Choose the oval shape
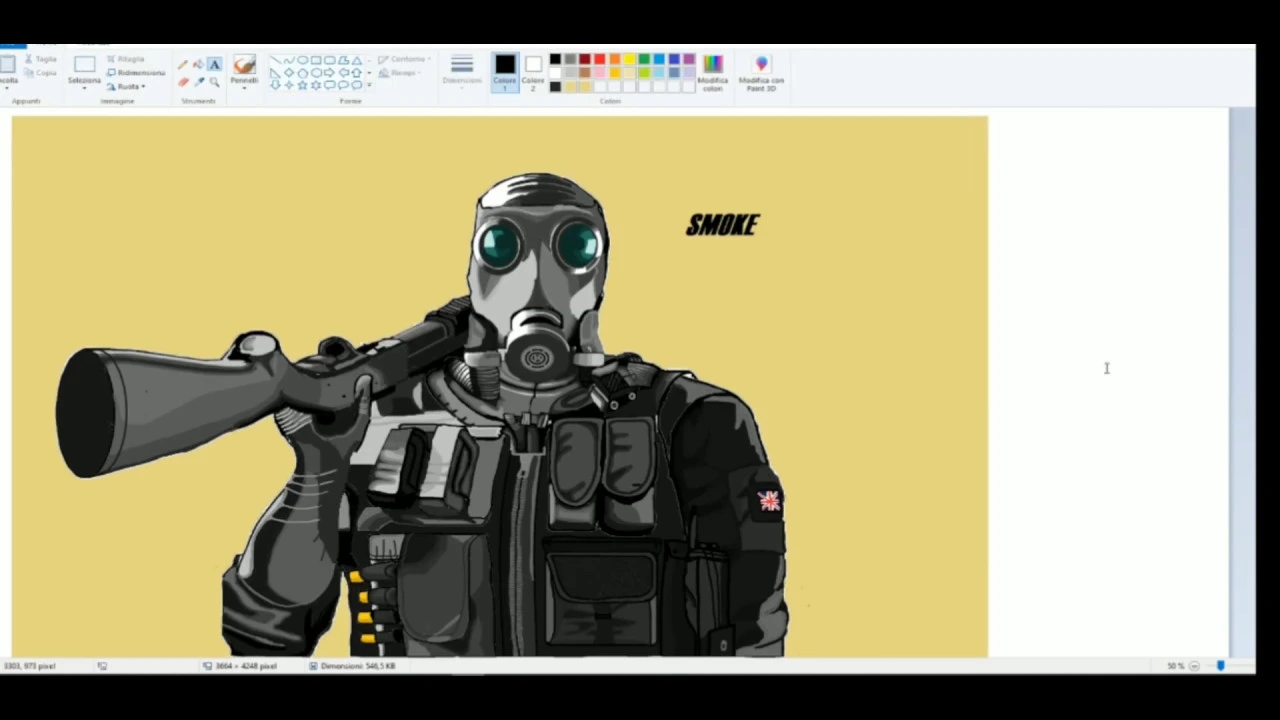1280x720 pixels. click(x=302, y=60)
